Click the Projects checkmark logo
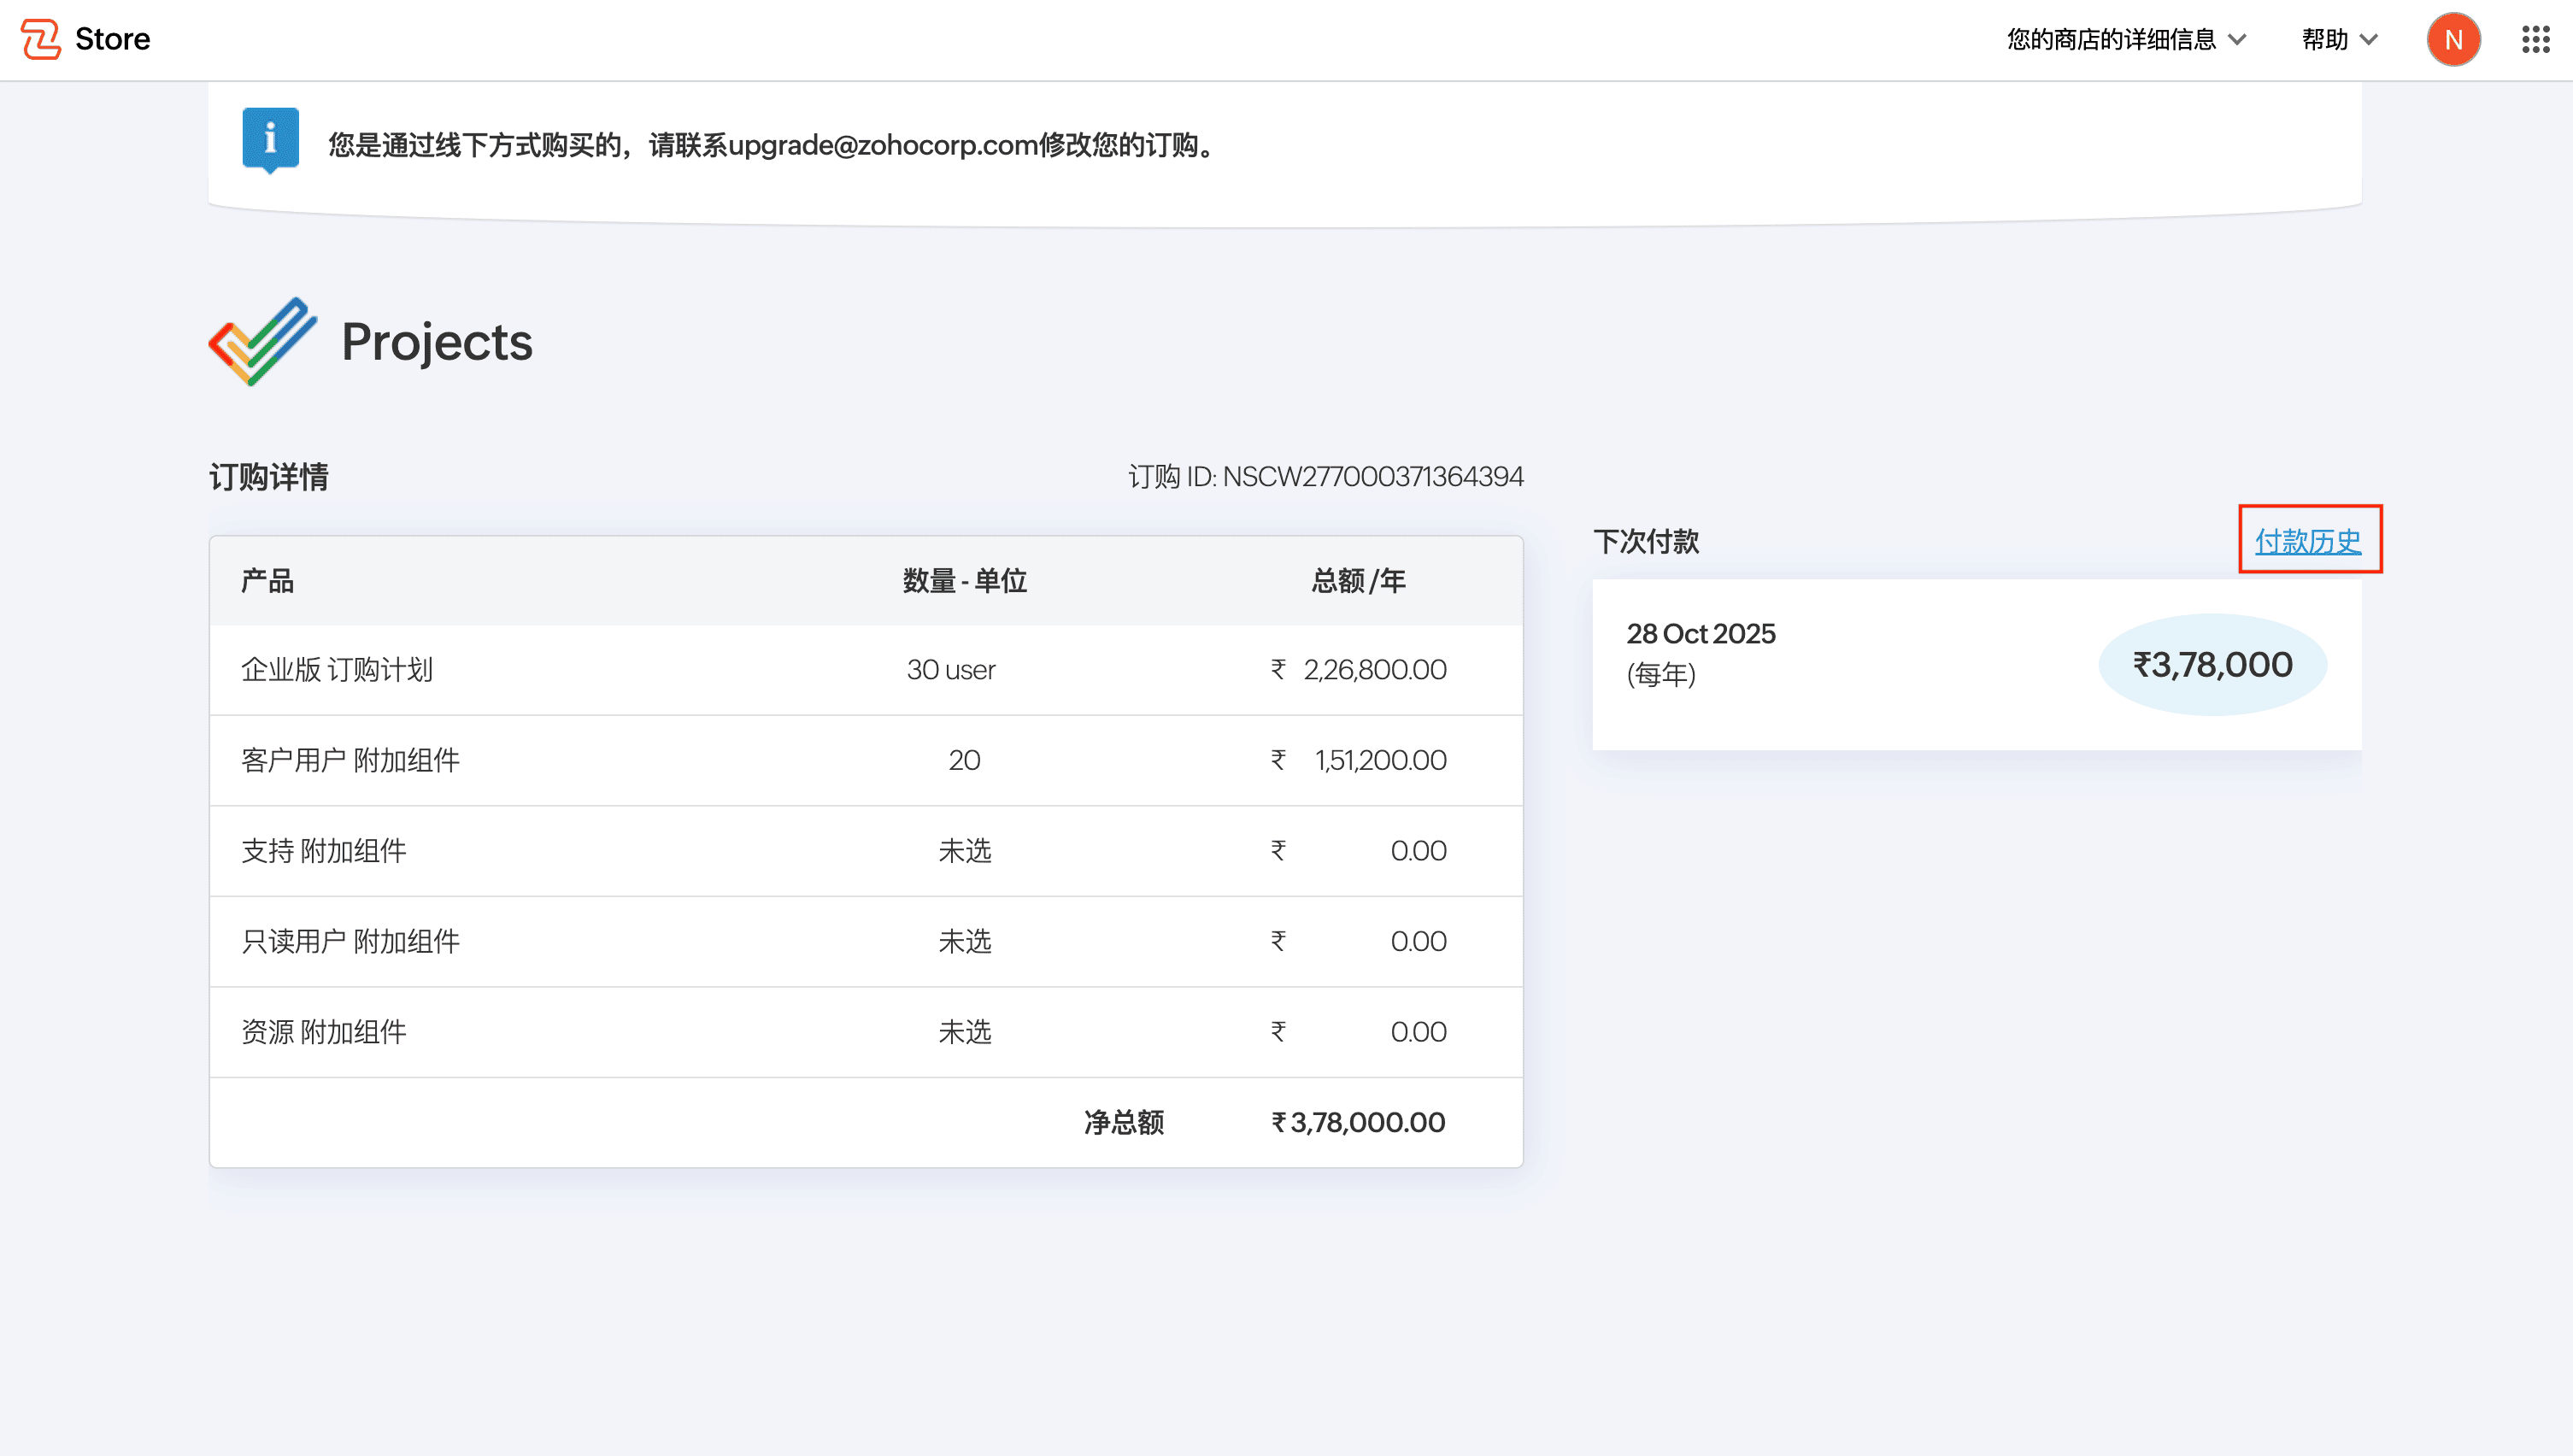This screenshot has width=2573, height=1456. coord(263,341)
